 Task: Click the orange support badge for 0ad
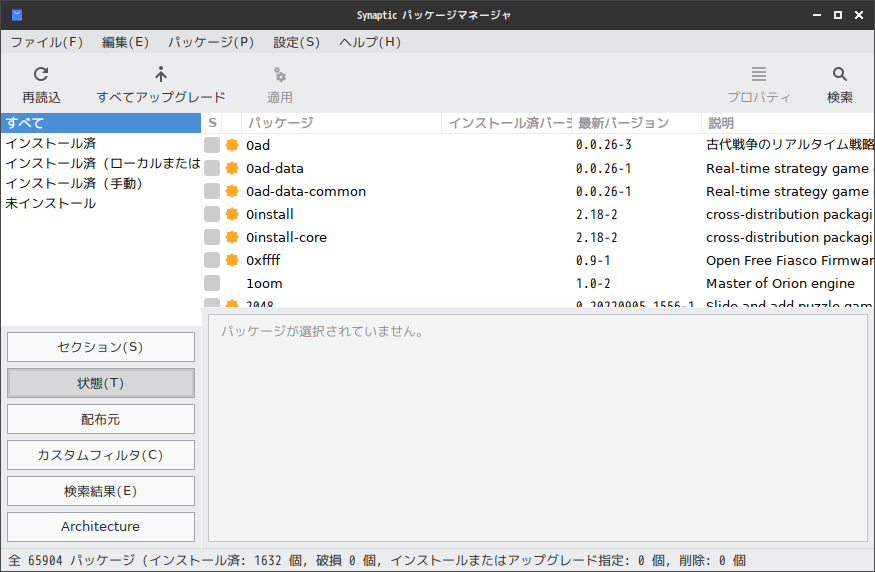pos(232,145)
